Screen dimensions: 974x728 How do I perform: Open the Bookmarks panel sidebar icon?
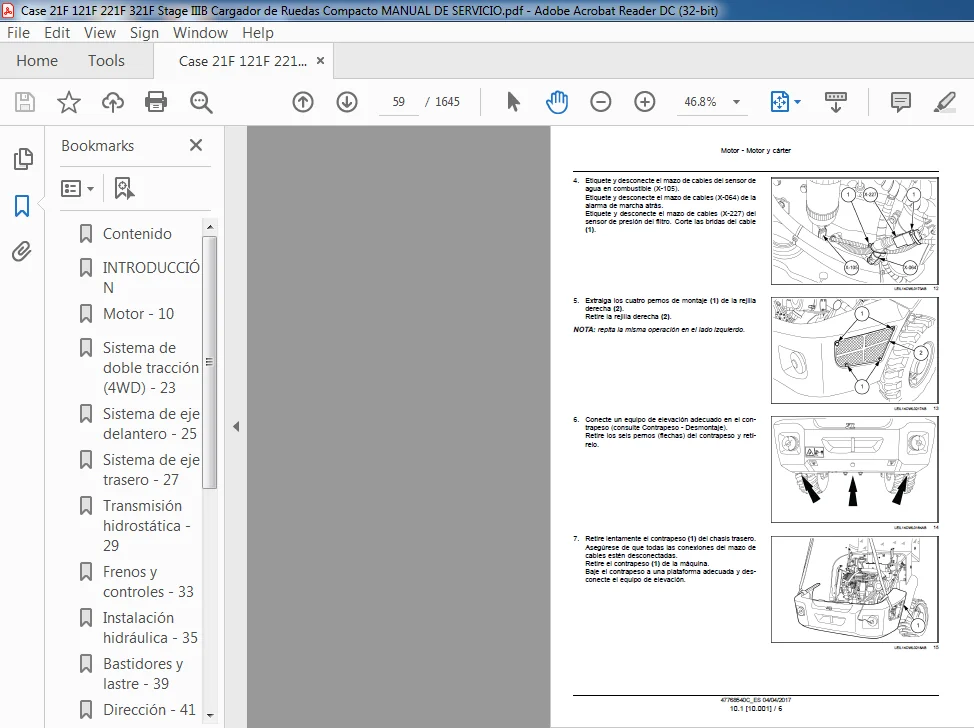[22, 206]
